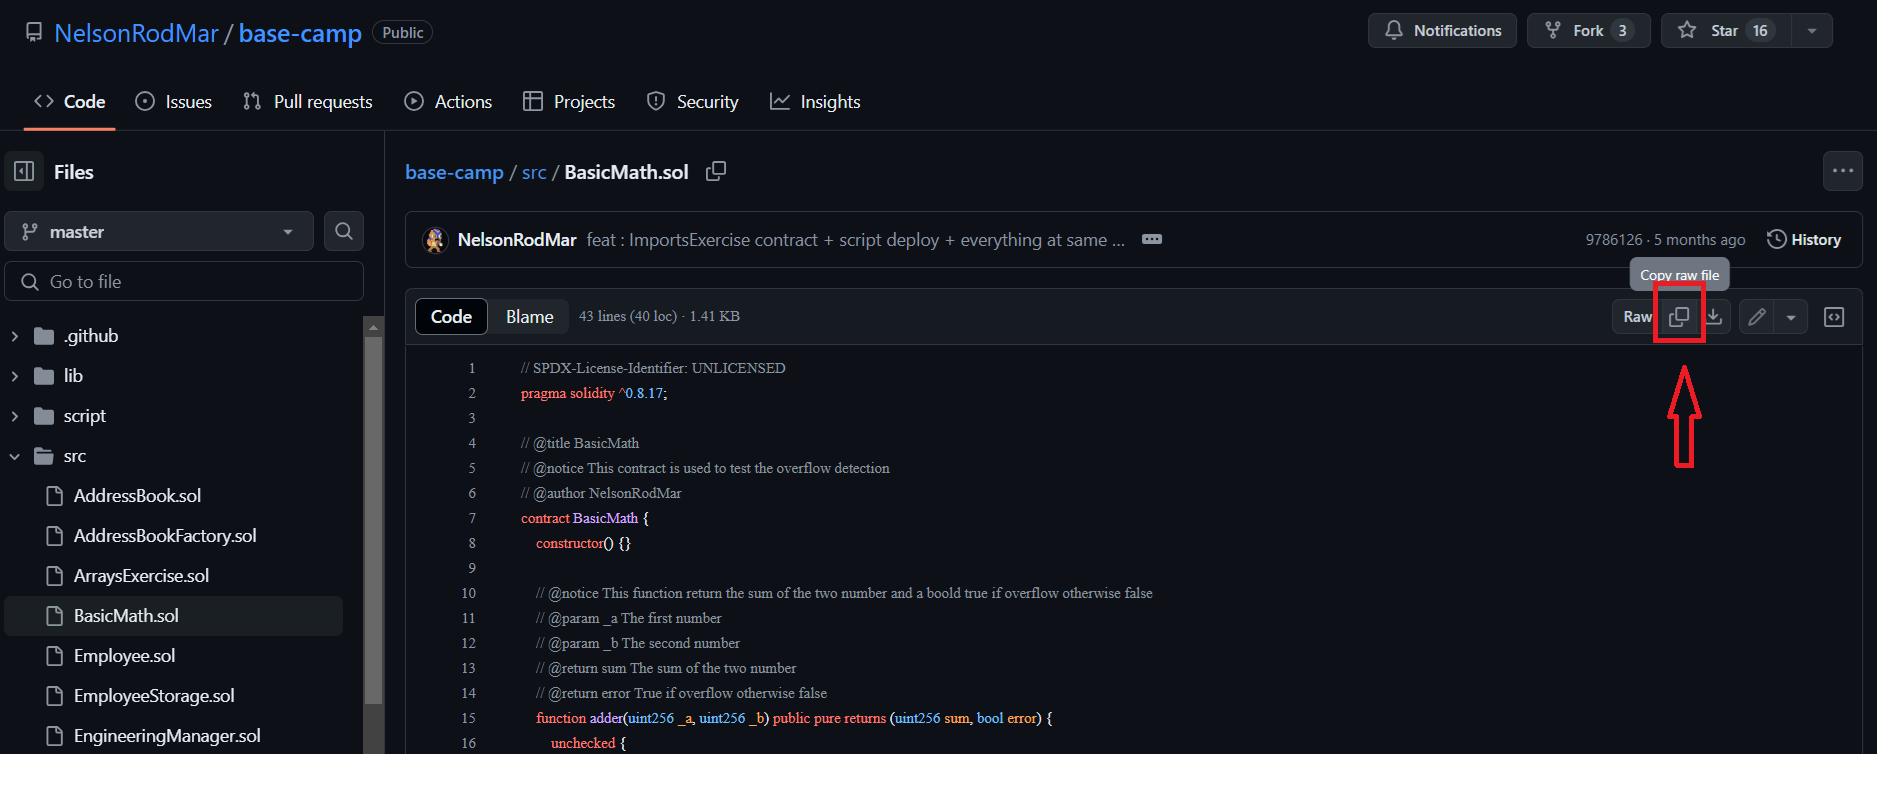The height and width of the screenshot is (794, 1877).
Task: Click the file tree scrollbar
Action: click(374, 520)
